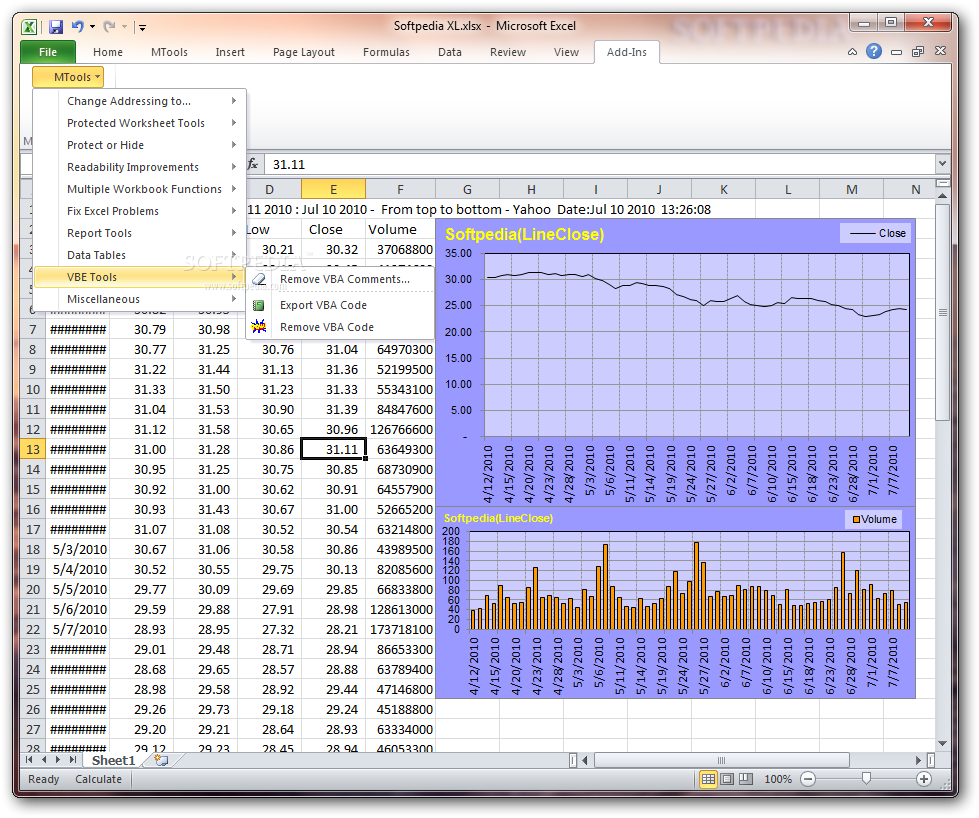Select cell containing 173718100
979x818 pixels.
(x=401, y=629)
